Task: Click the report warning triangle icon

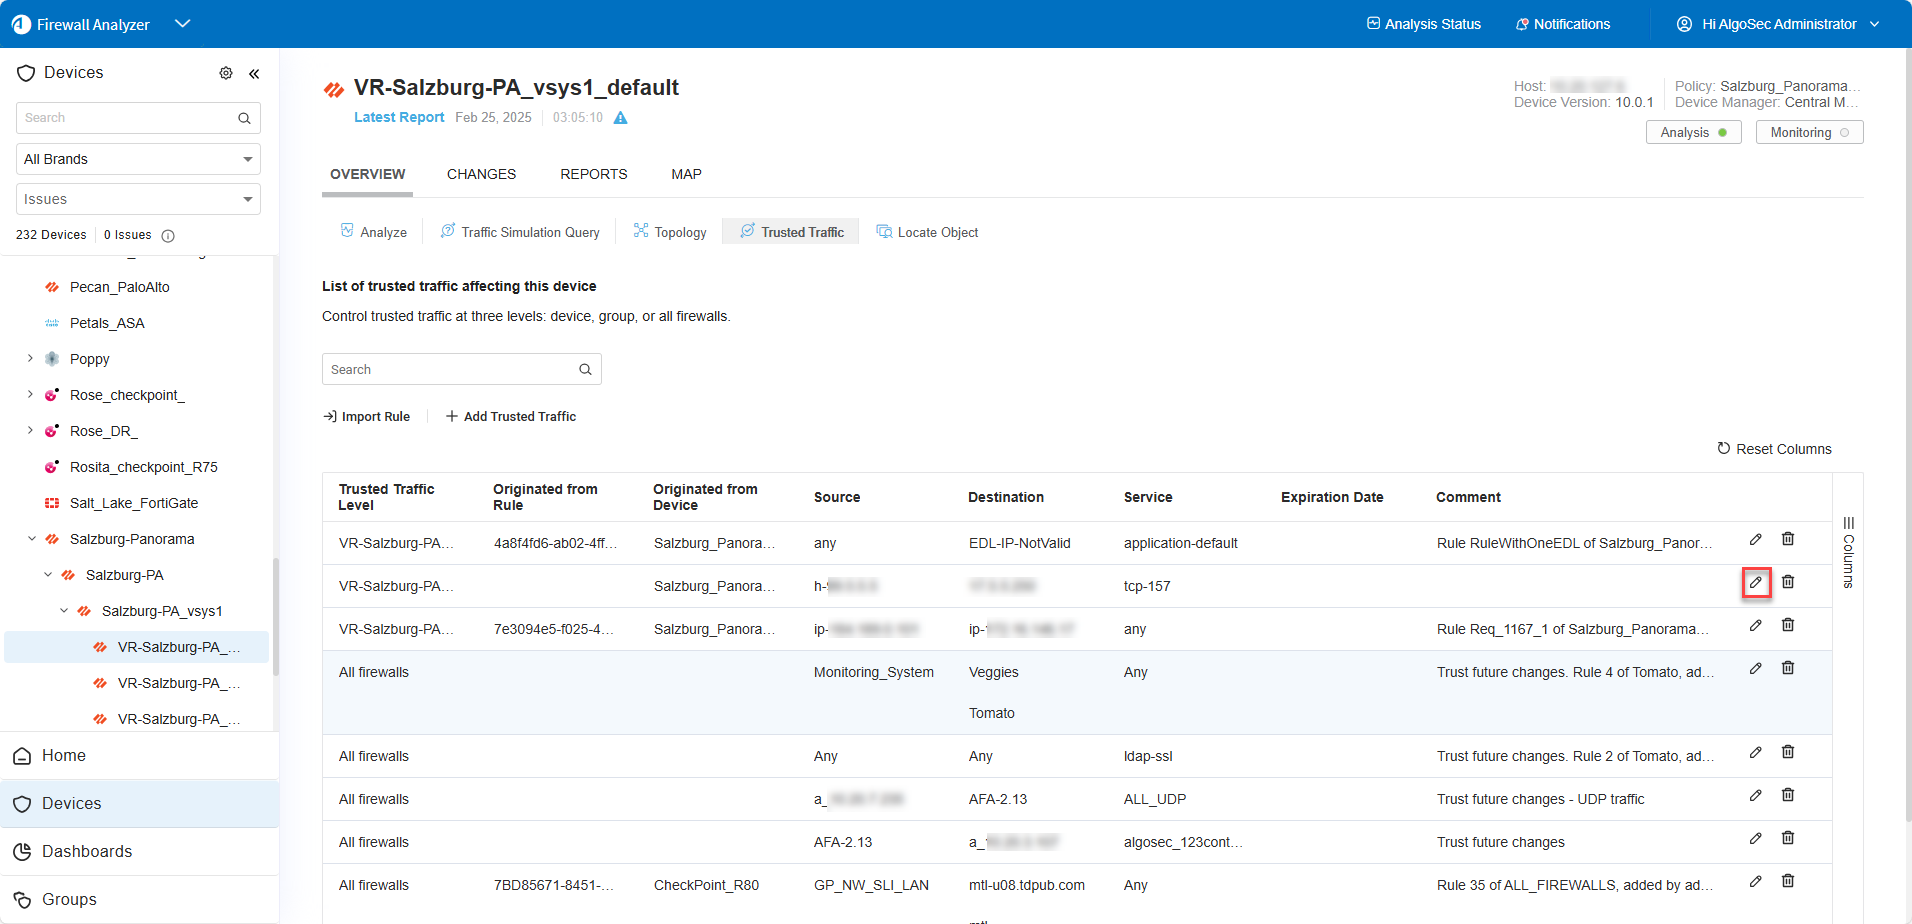Action: pos(620,118)
